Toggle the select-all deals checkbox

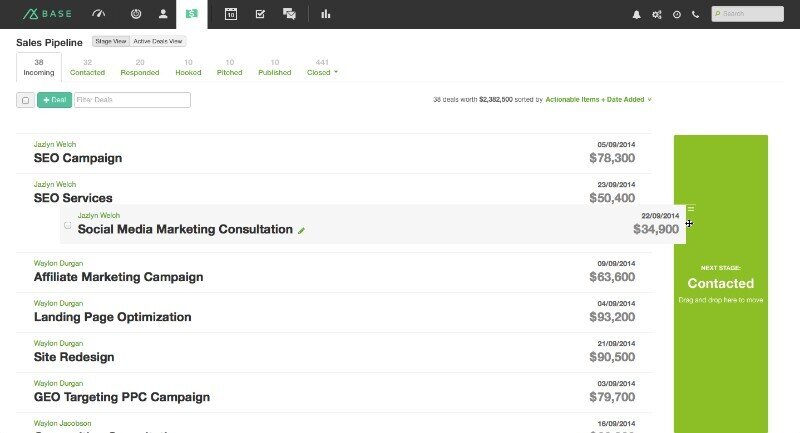26,100
